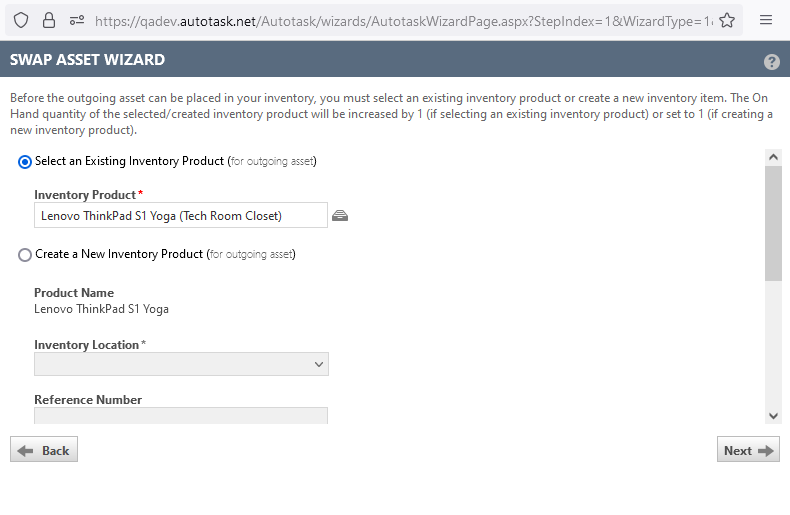790x515 pixels.
Task: Open site permissions icon in address bar
Action: click(77, 20)
